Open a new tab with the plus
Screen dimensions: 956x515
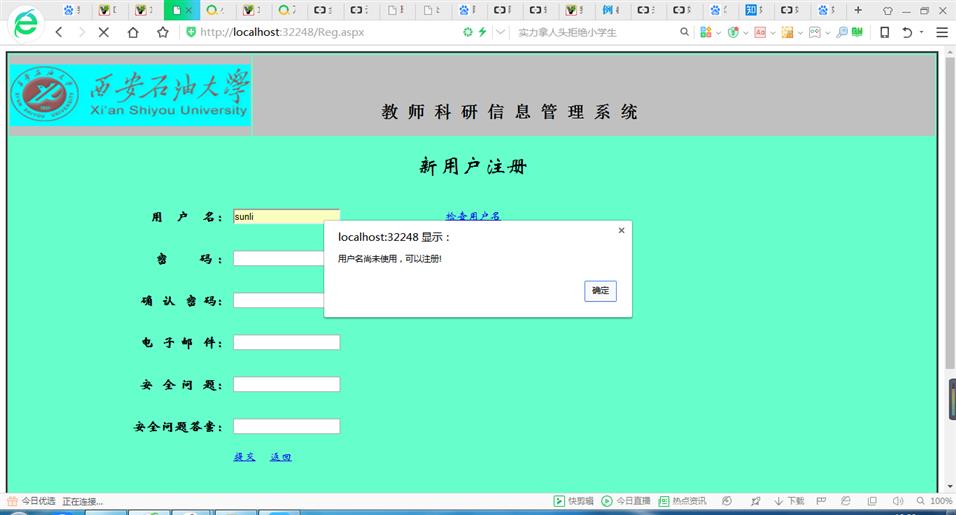coord(858,10)
